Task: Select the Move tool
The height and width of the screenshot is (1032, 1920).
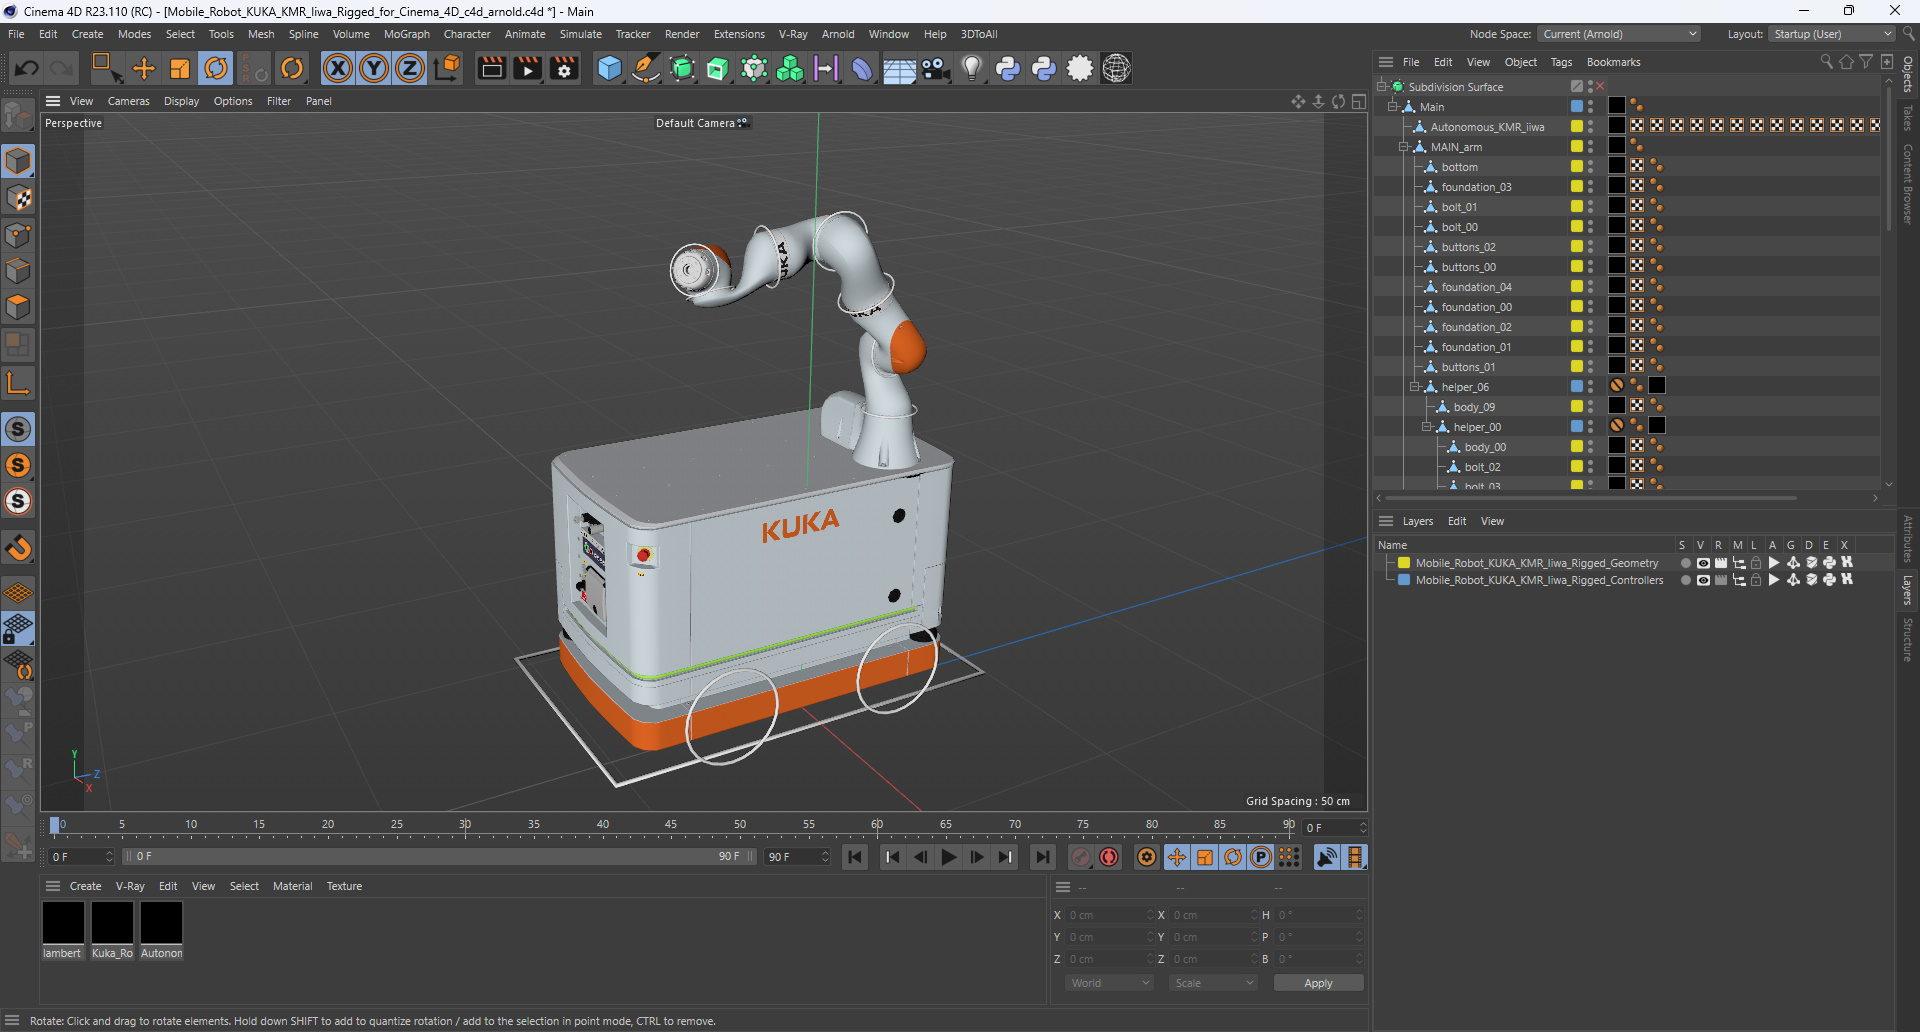Action: click(144, 68)
